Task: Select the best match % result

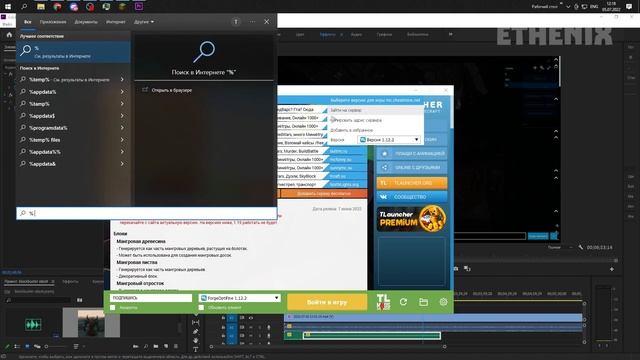Action: click(73, 51)
